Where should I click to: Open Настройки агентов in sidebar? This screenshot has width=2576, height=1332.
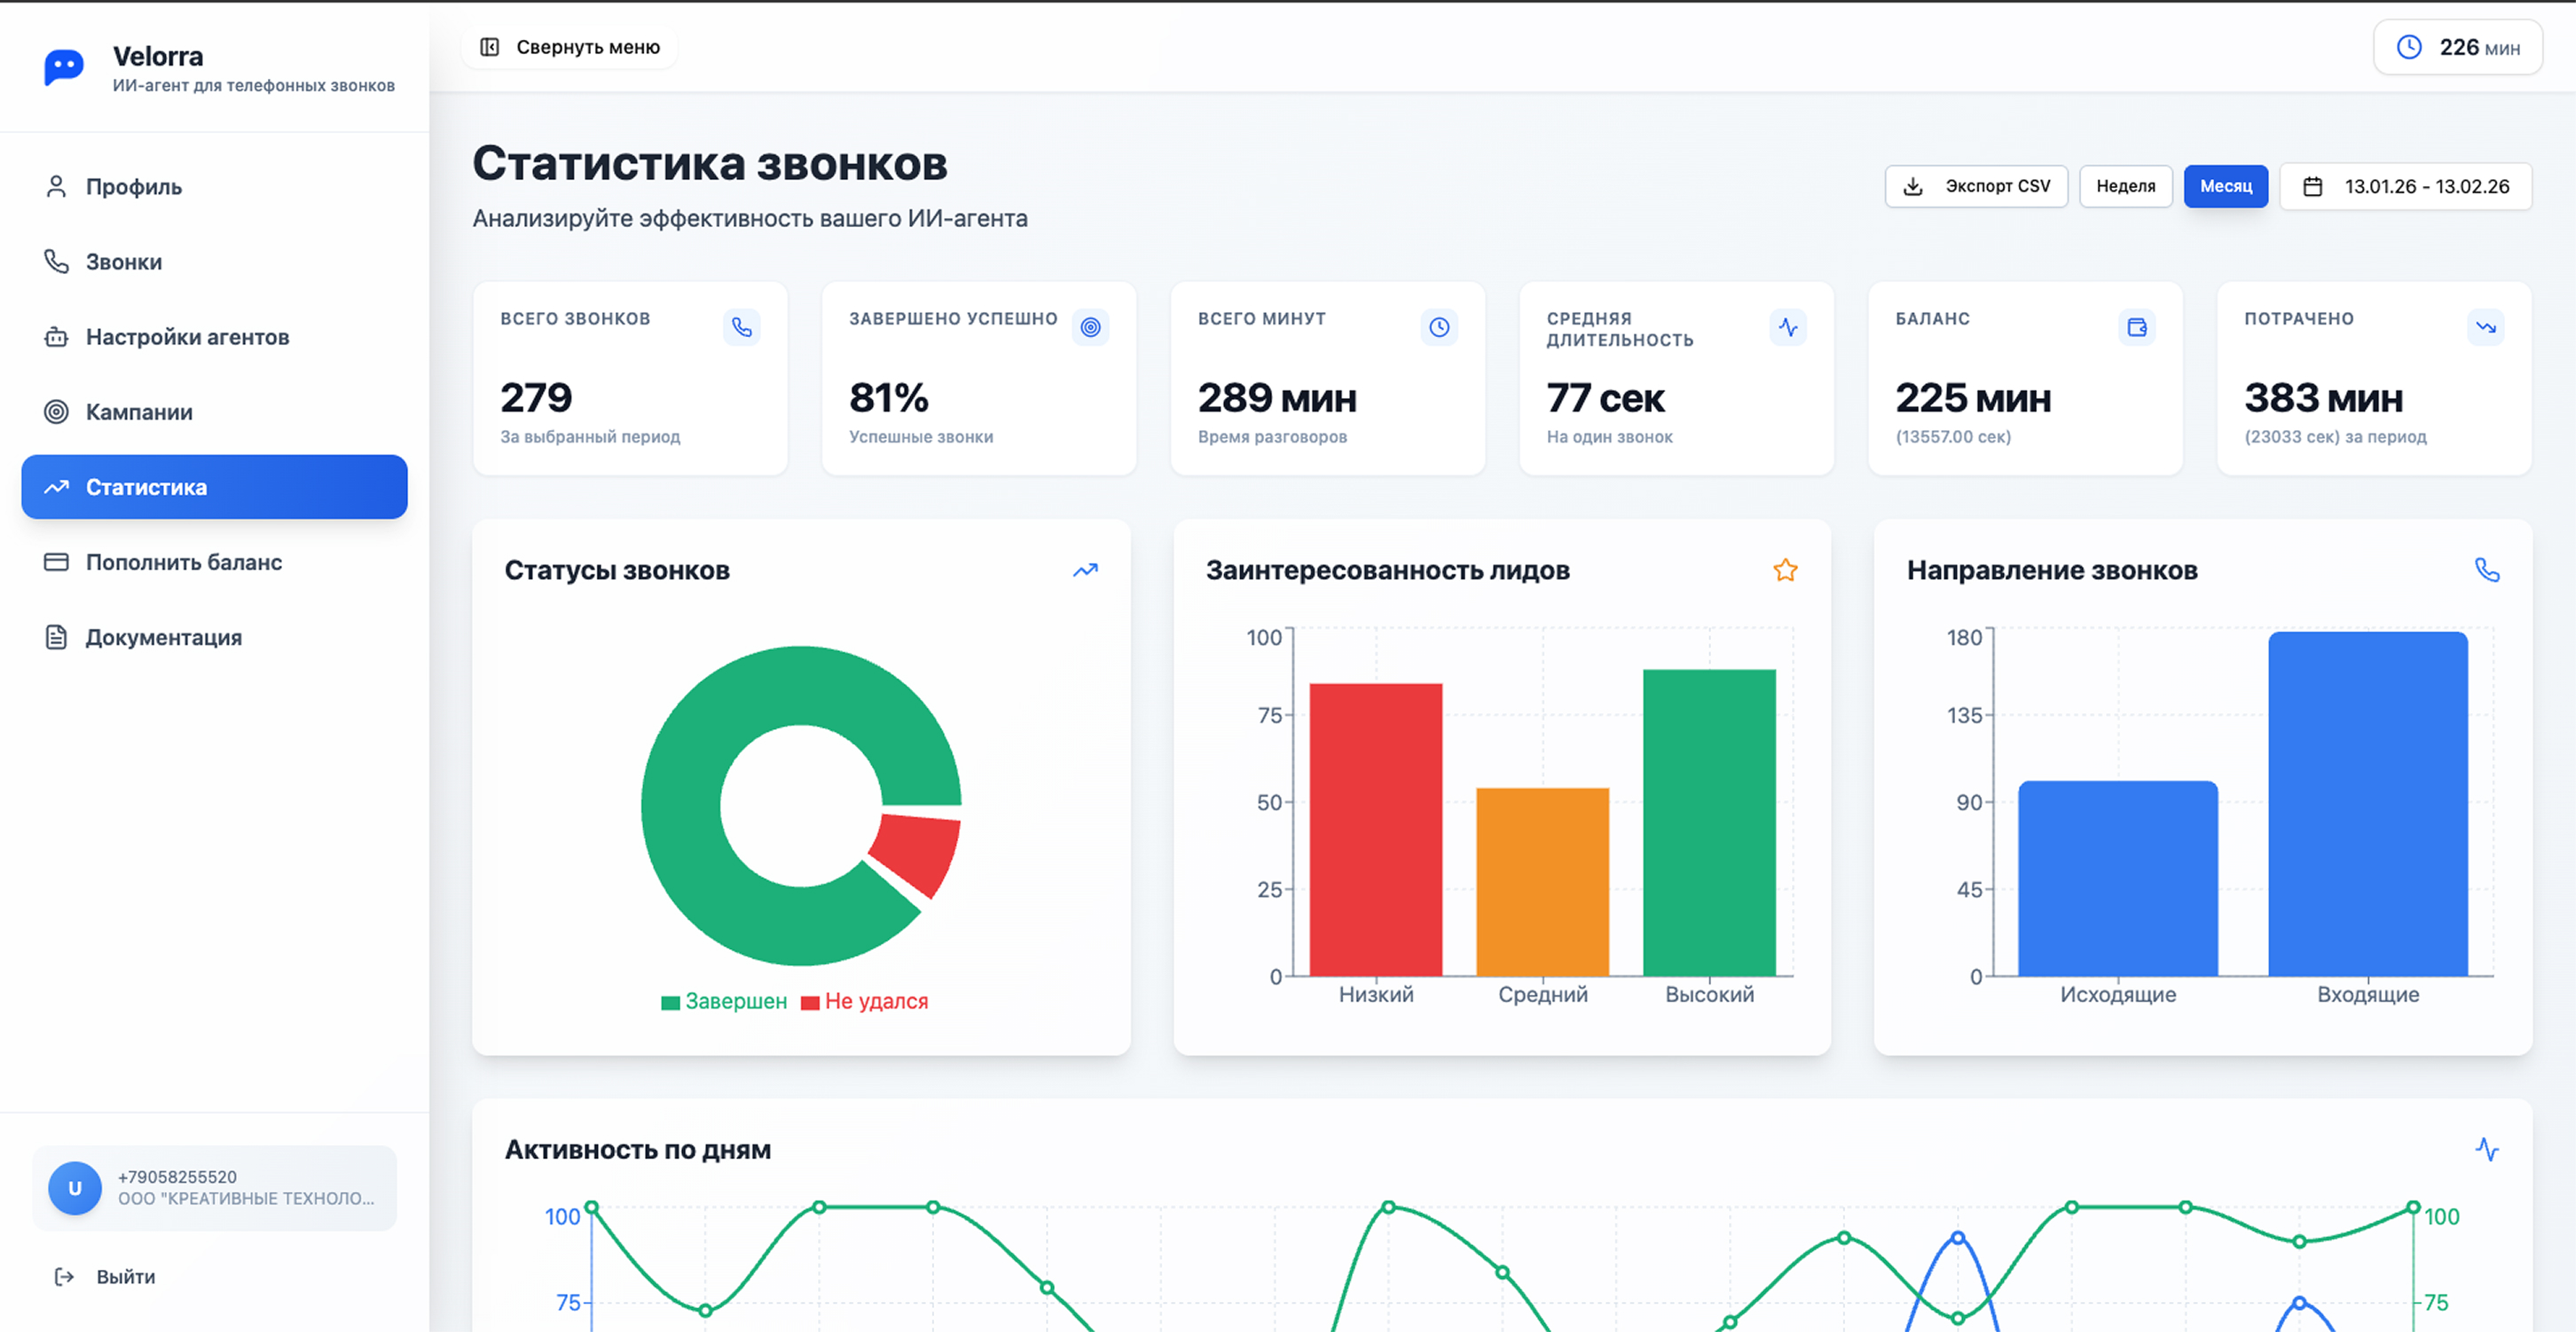point(187,337)
